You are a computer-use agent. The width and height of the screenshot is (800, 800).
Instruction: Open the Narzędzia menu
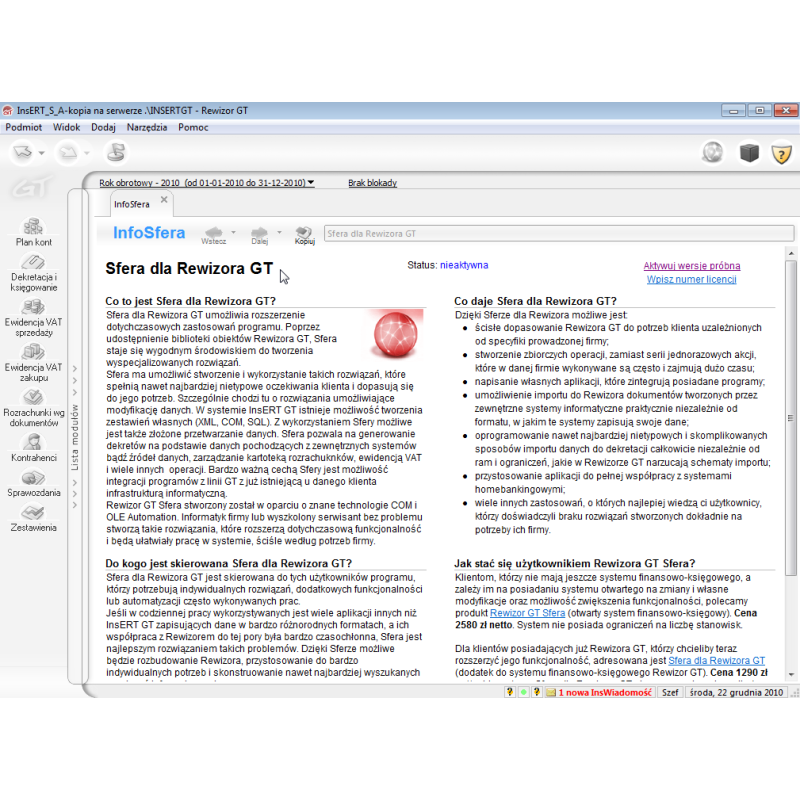point(147,127)
